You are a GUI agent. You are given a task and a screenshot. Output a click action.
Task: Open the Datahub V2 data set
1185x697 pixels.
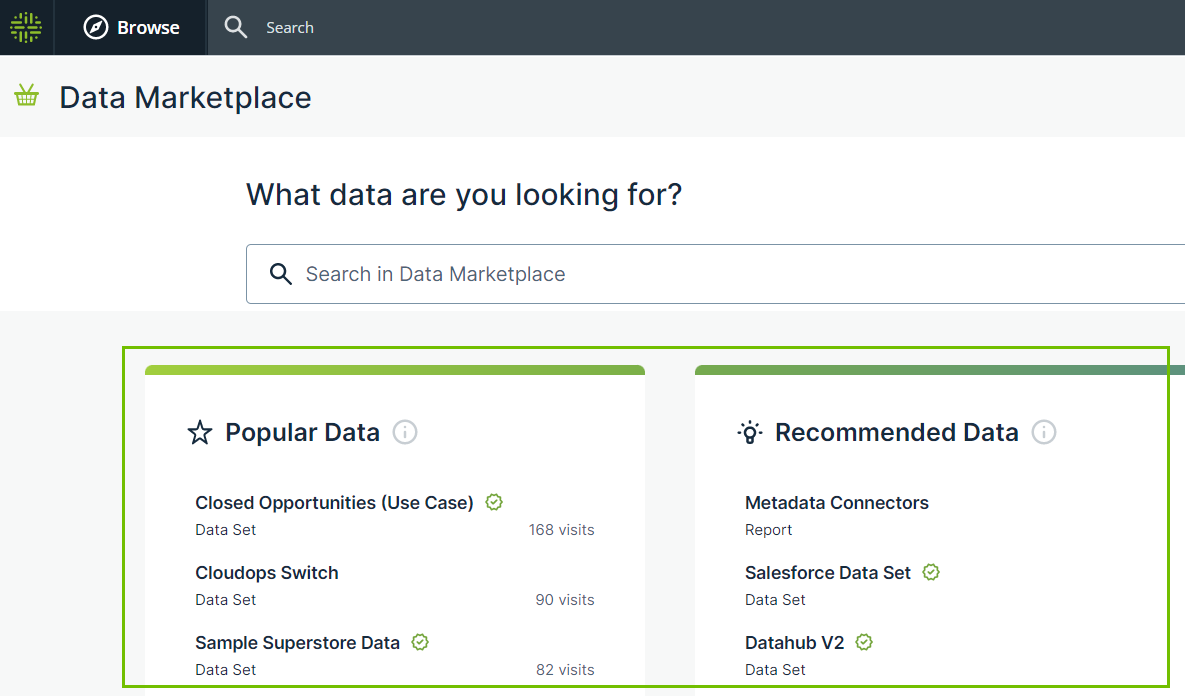794,643
